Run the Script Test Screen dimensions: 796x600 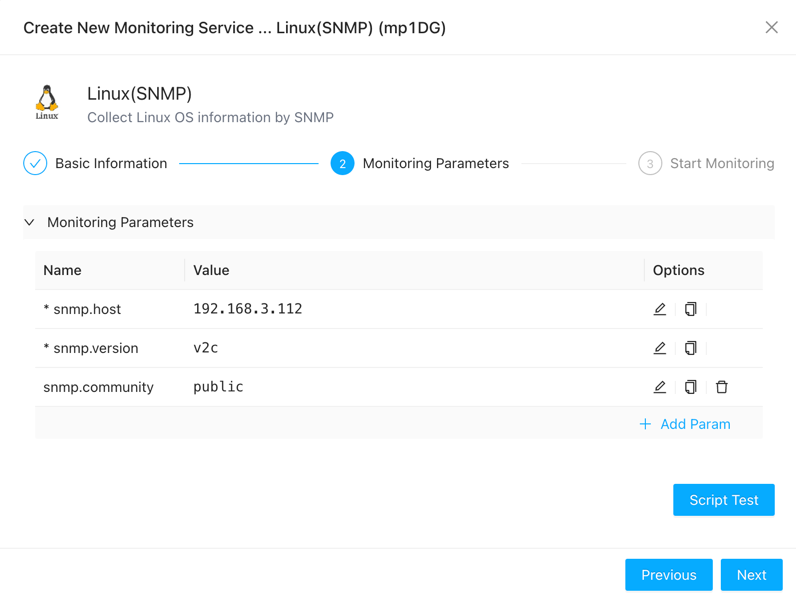(723, 500)
